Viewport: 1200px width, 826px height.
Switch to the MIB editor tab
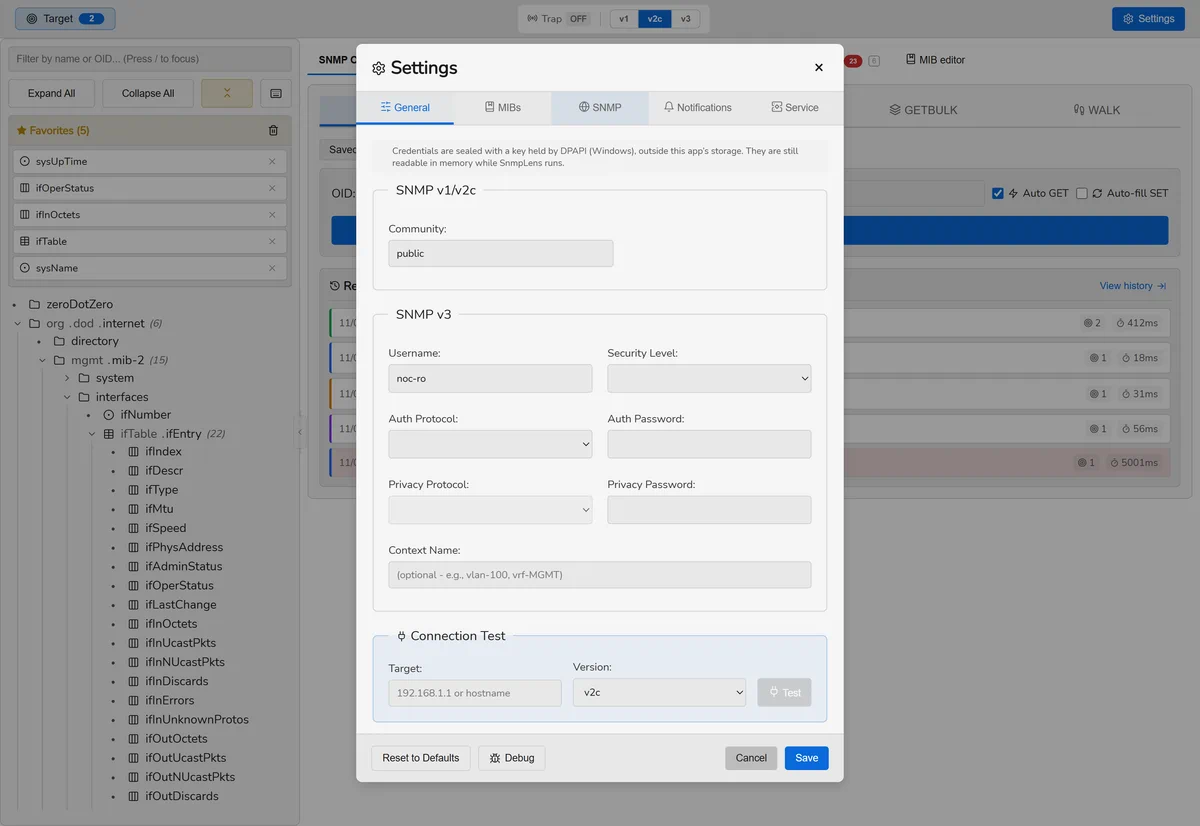936,60
